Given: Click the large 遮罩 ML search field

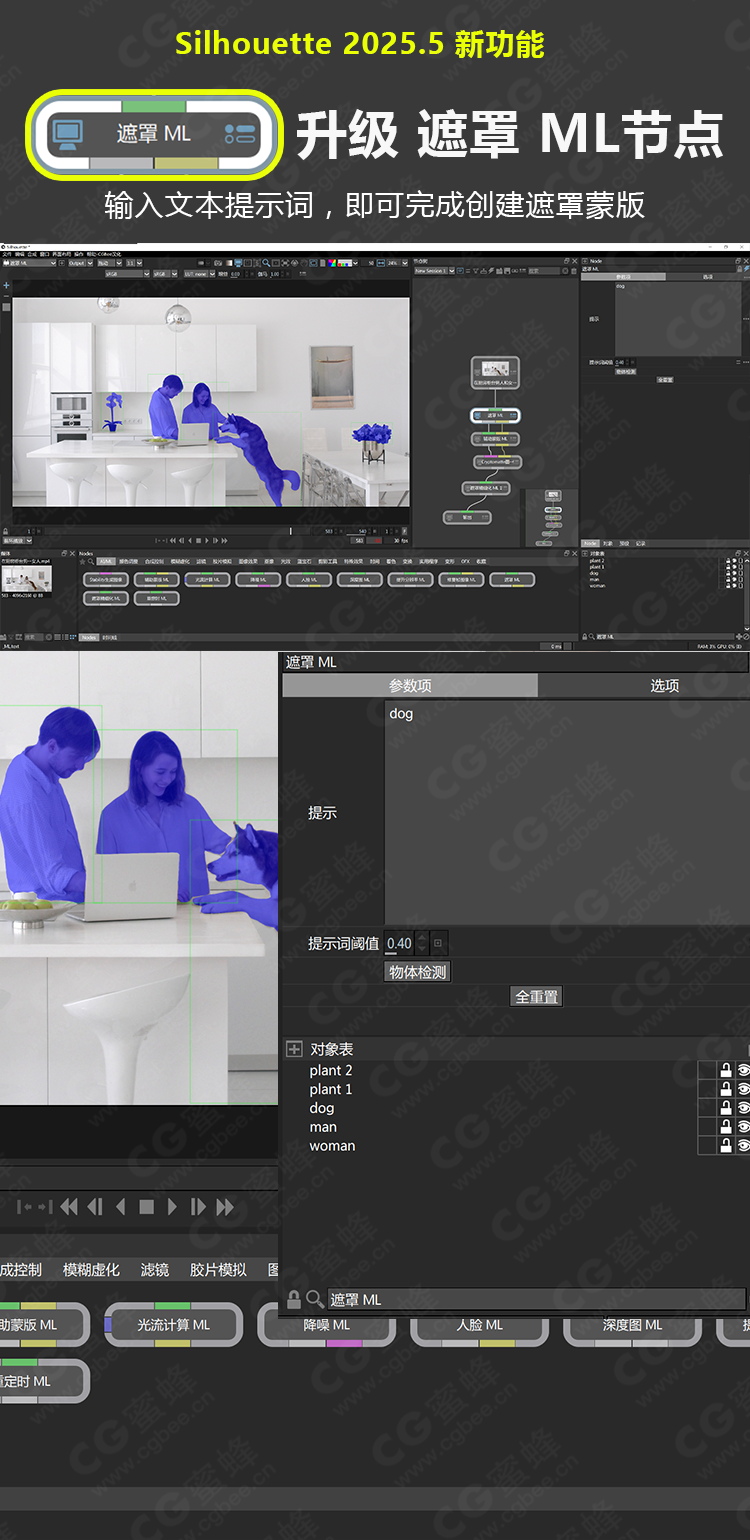Looking at the screenshot, I should click(537, 1299).
